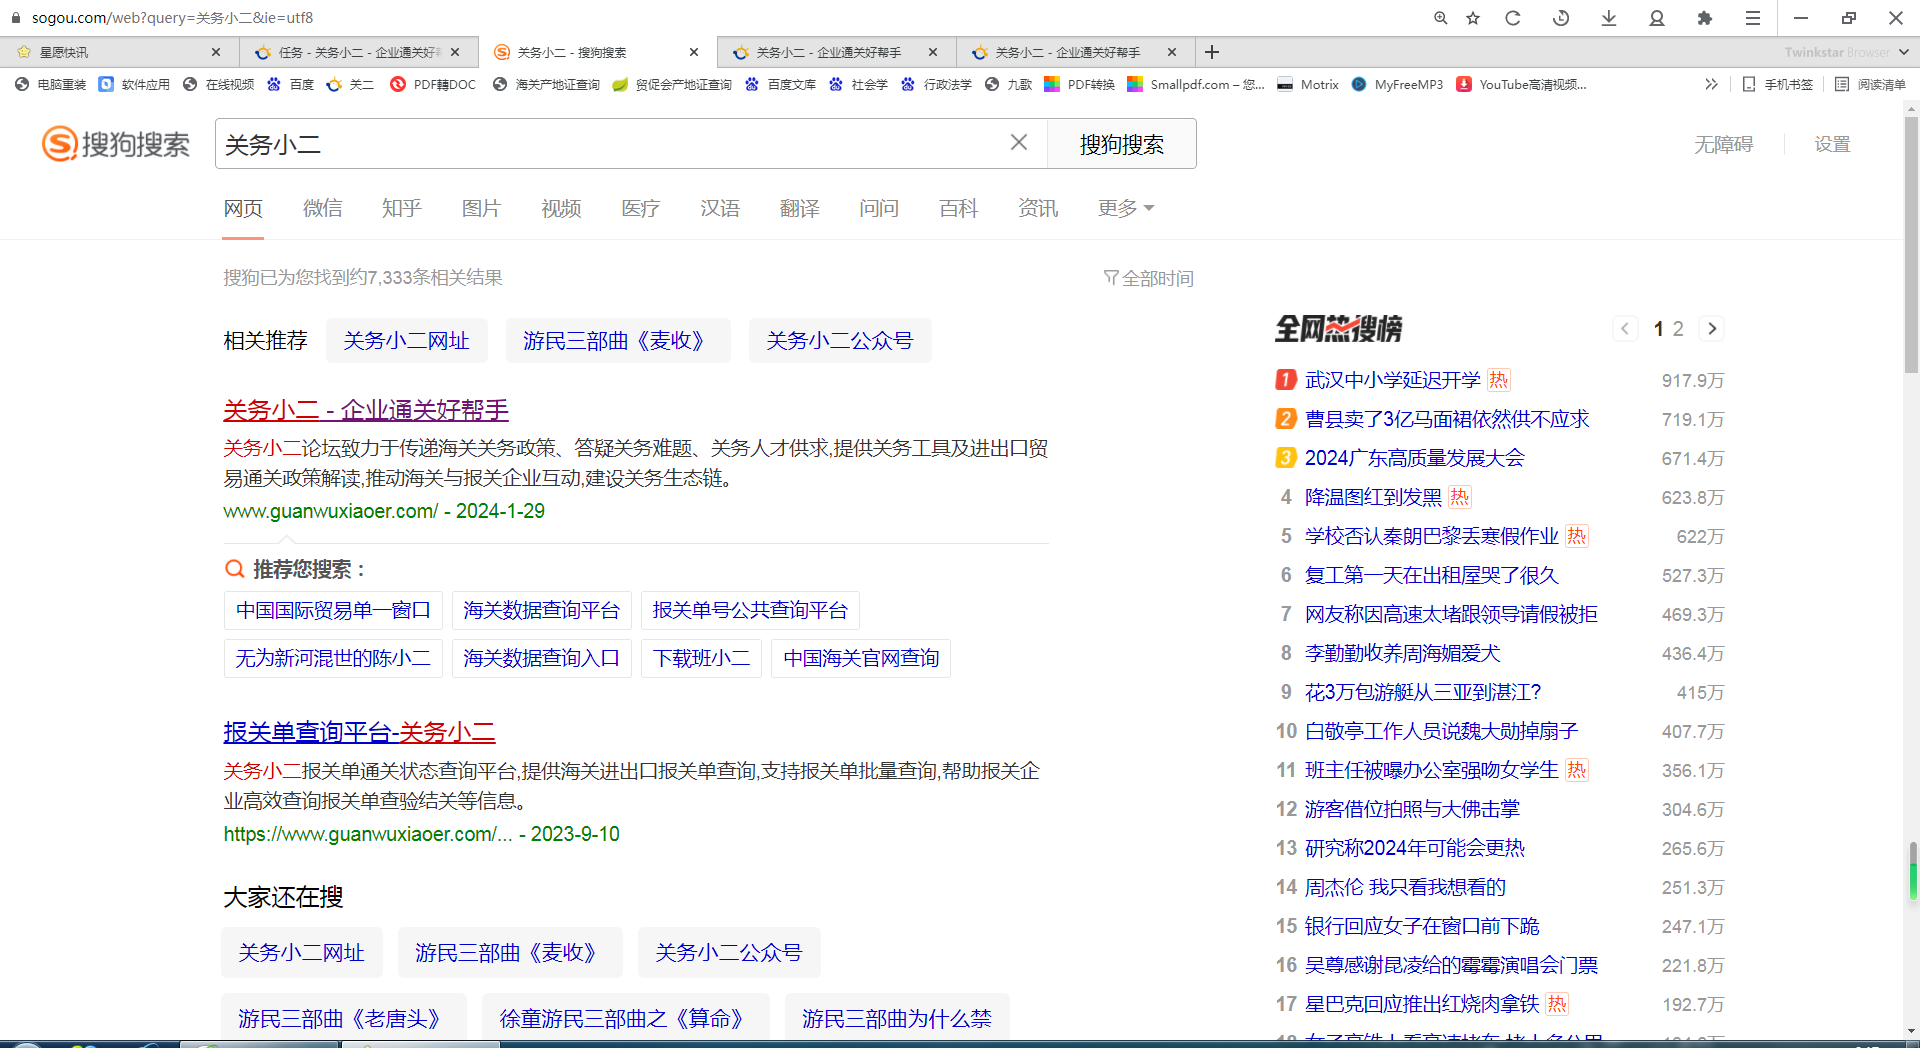The image size is (1920, 1048).
Task: Open the Smallpdf.com bookmark
Action: 1196,85
